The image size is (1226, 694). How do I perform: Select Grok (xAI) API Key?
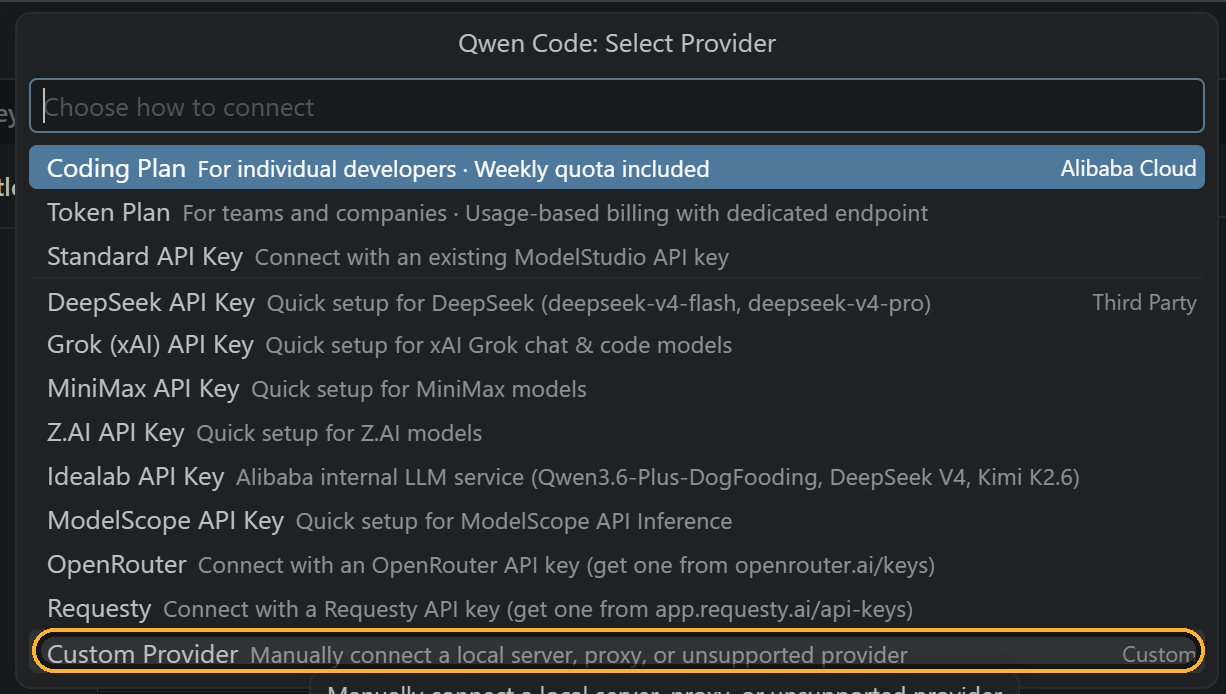pos(616,345)
